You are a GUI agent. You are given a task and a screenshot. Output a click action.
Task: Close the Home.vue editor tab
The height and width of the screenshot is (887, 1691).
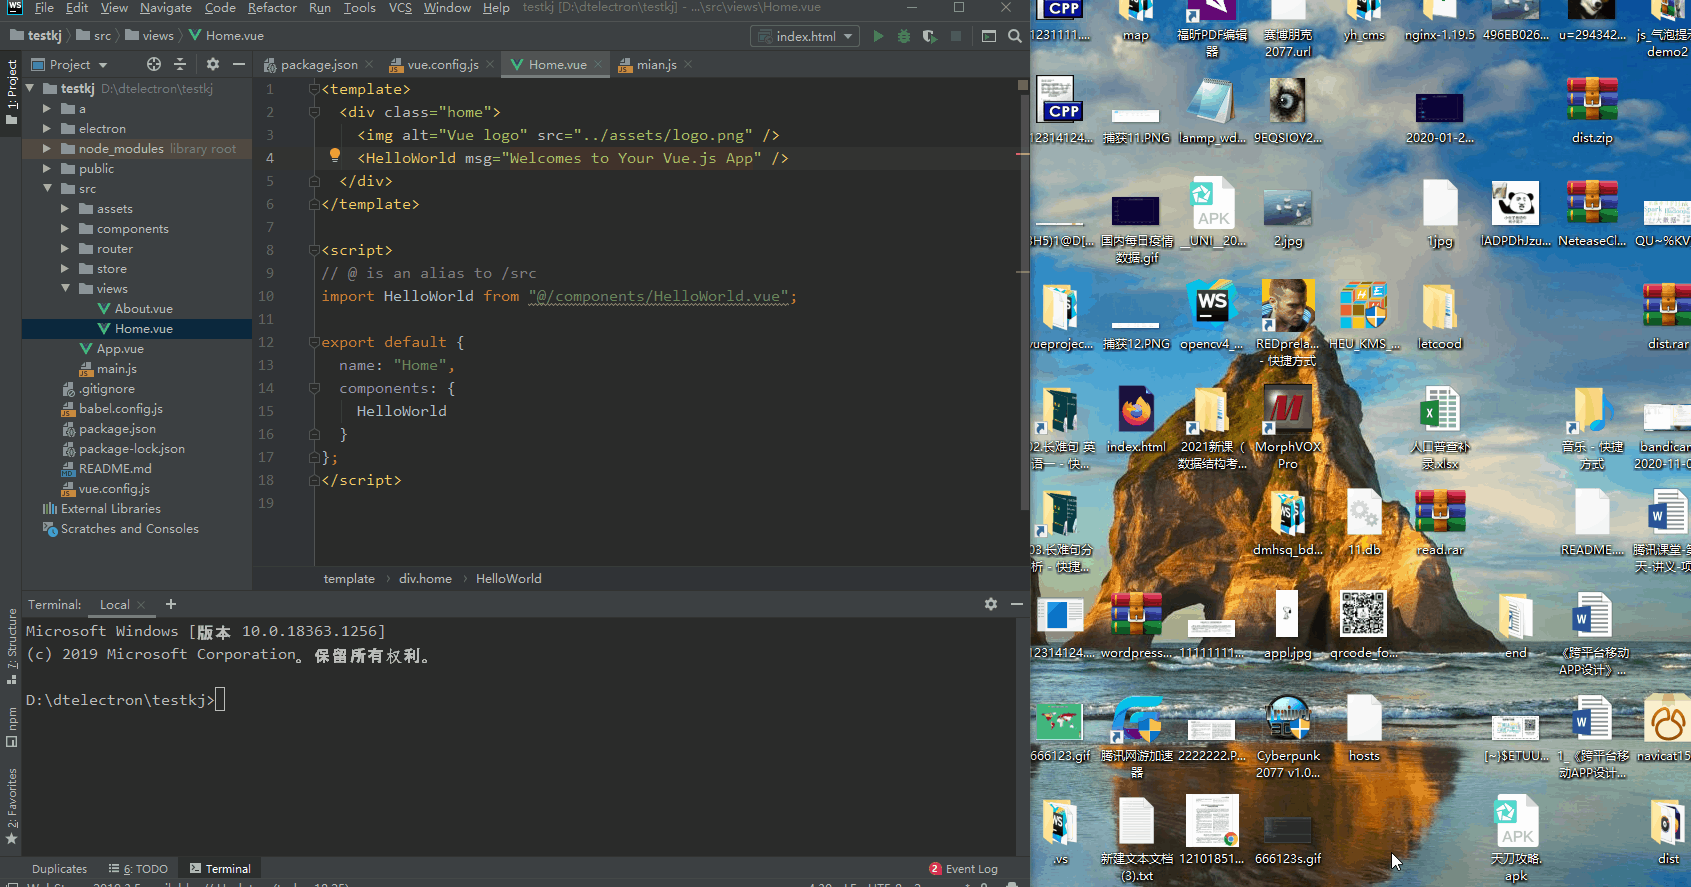tap(598, 65)
